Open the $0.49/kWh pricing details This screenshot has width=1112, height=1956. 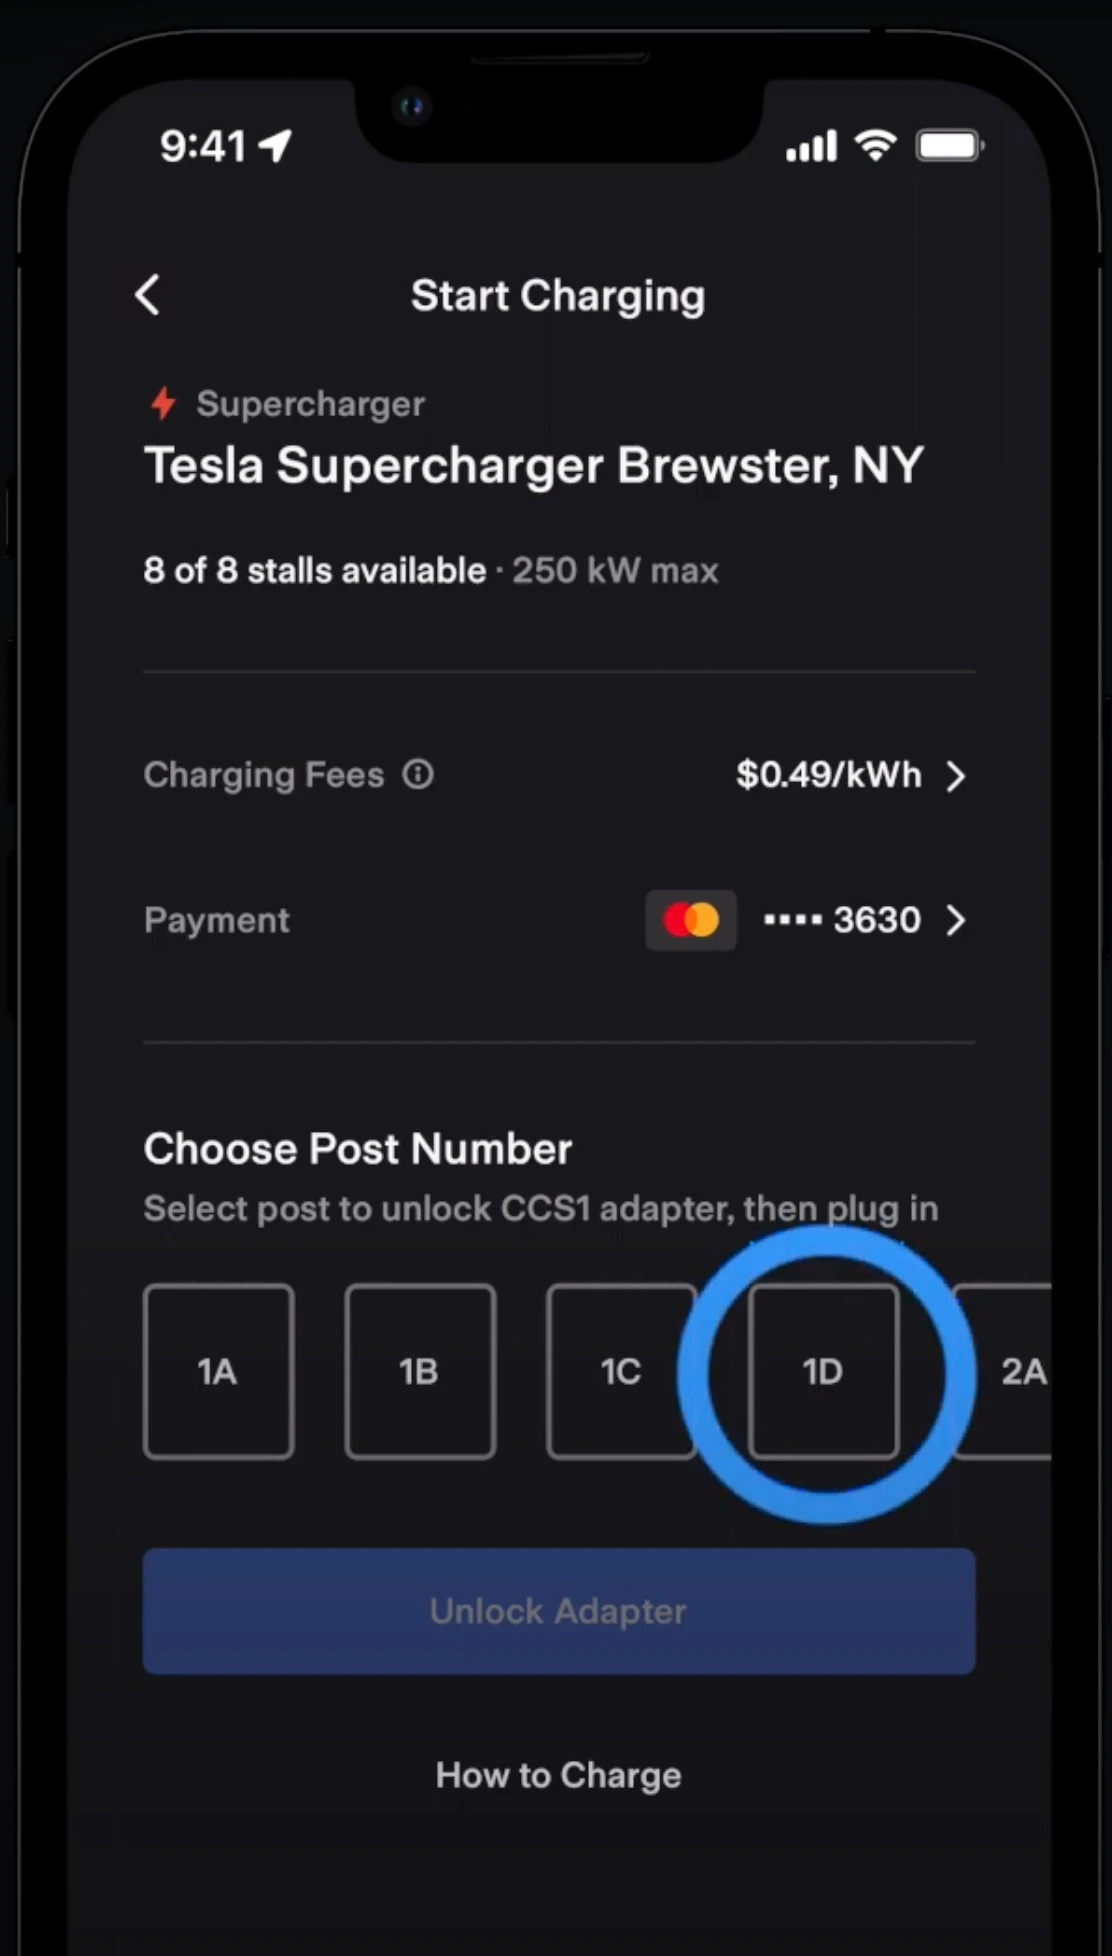pos(829,775)
